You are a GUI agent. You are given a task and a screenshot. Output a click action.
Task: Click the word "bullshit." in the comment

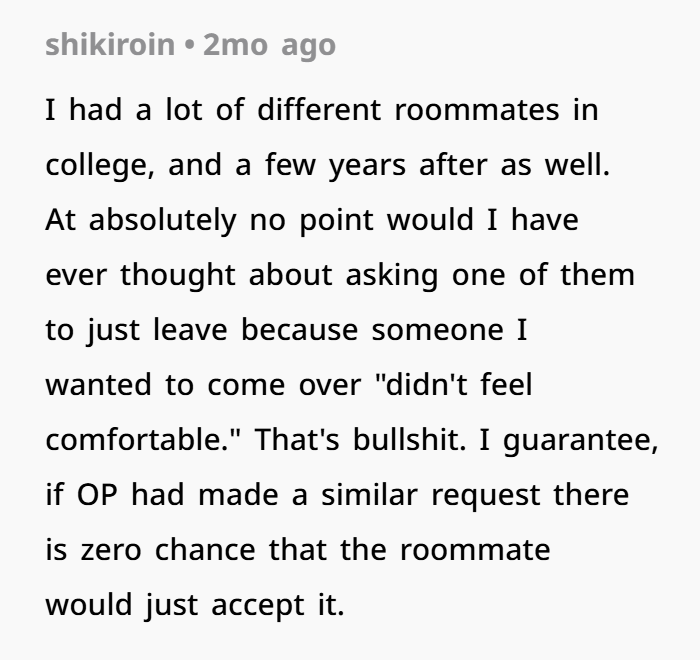[409, 440]
